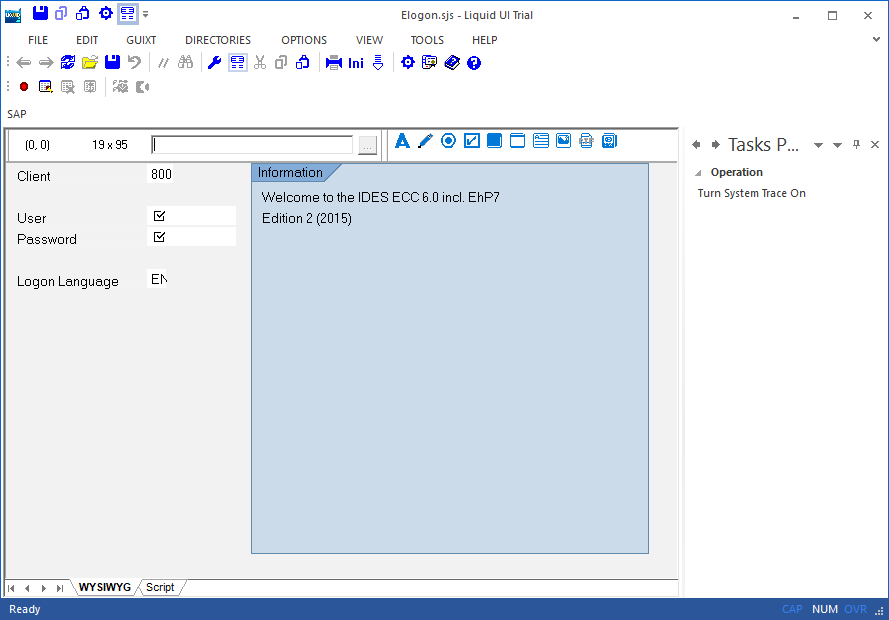
Task: Click the Undo toolbar icon
Action: [x=134, y=63]
